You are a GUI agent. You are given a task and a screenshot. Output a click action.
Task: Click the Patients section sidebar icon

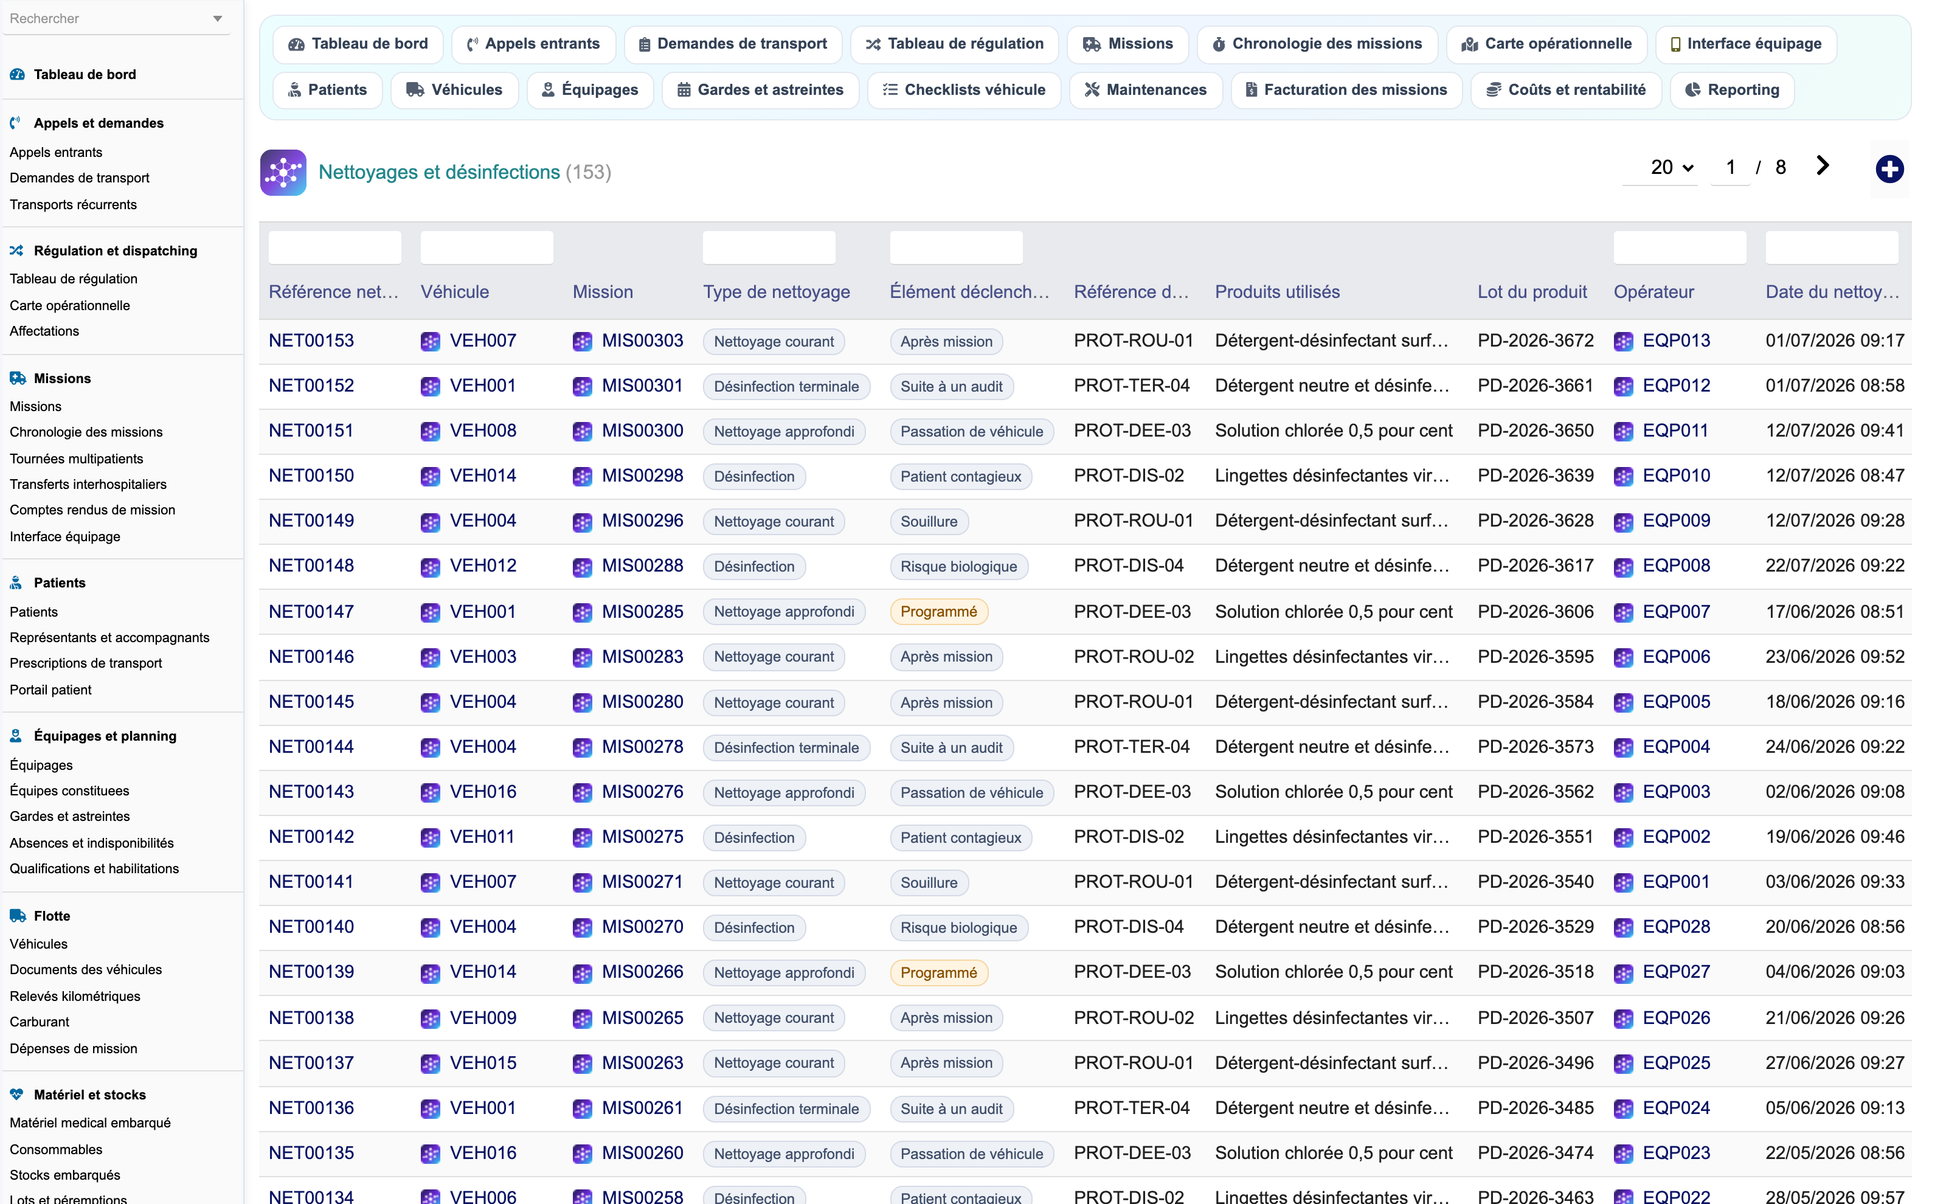(x=17, y=583)
